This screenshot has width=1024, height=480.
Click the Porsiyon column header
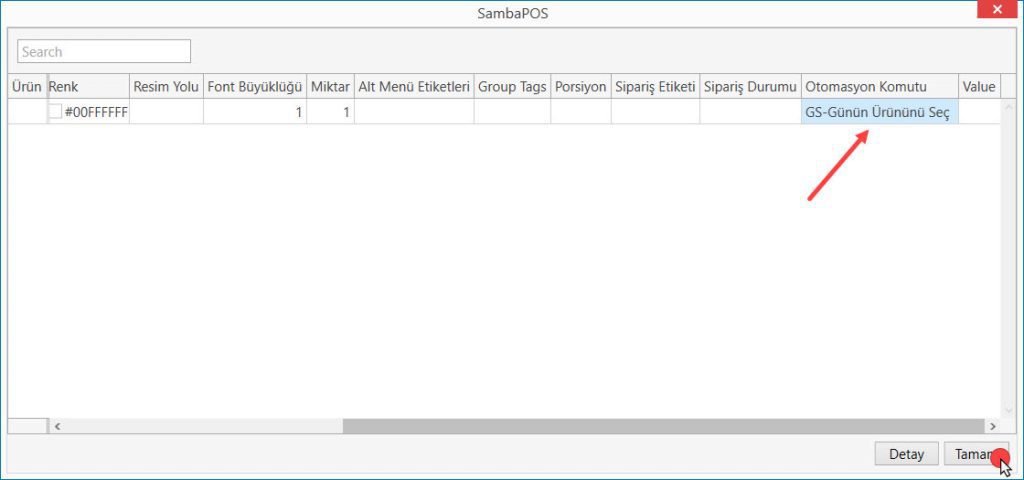(x=581, y=86)
